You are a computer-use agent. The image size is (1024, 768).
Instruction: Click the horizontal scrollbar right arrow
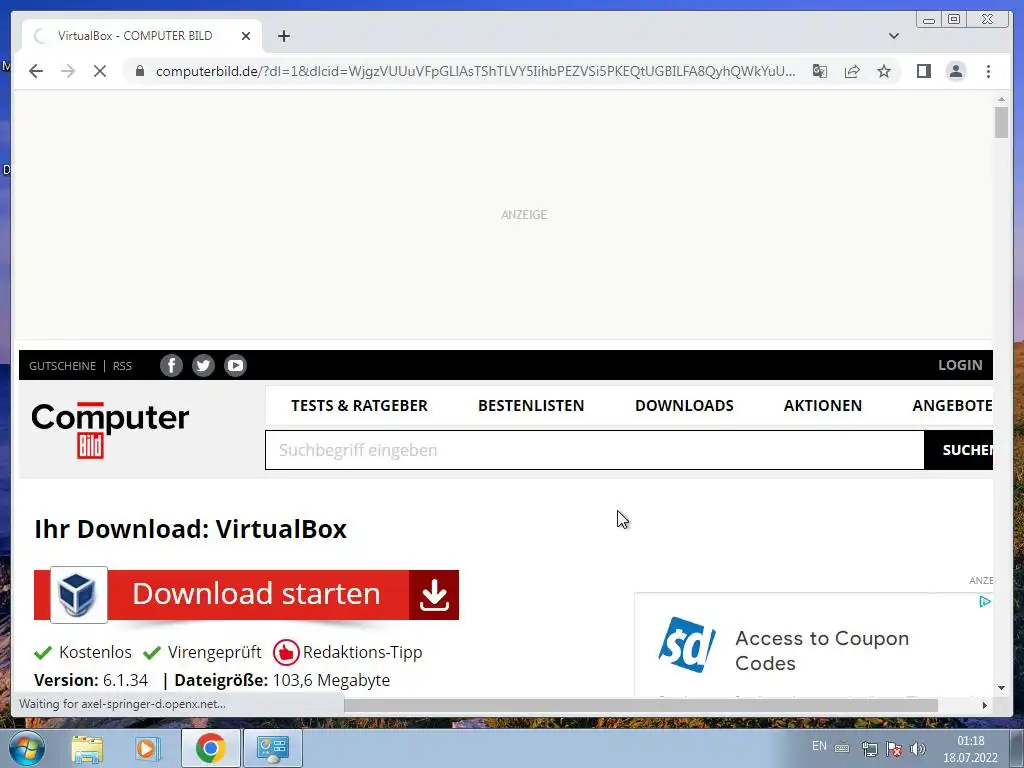[x=985, y=705]
